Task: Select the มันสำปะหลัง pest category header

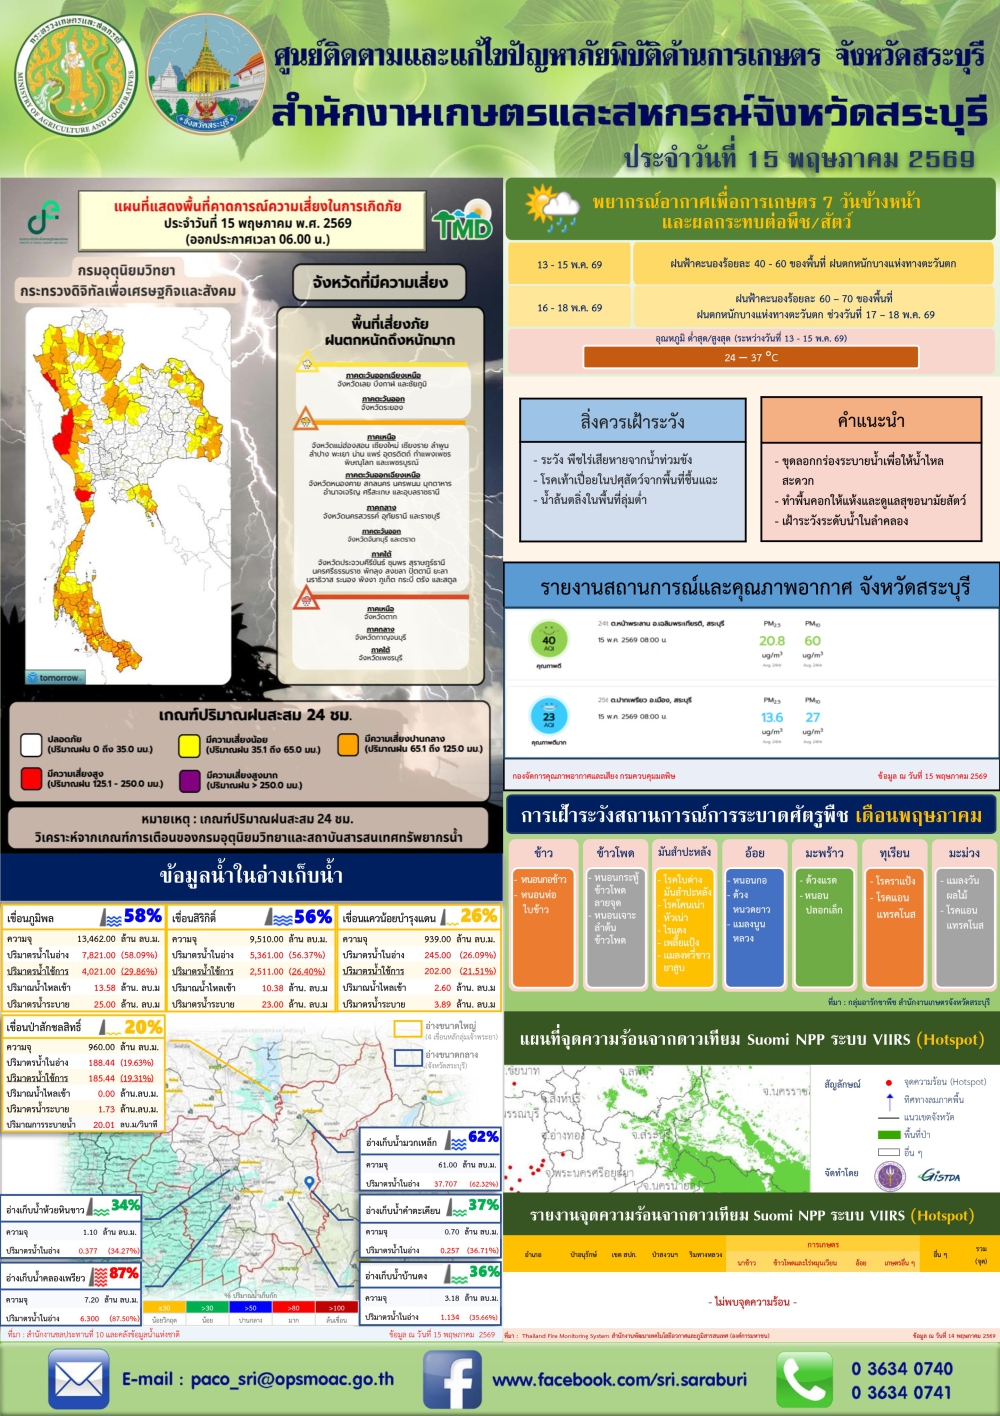Action: [685, 853]
